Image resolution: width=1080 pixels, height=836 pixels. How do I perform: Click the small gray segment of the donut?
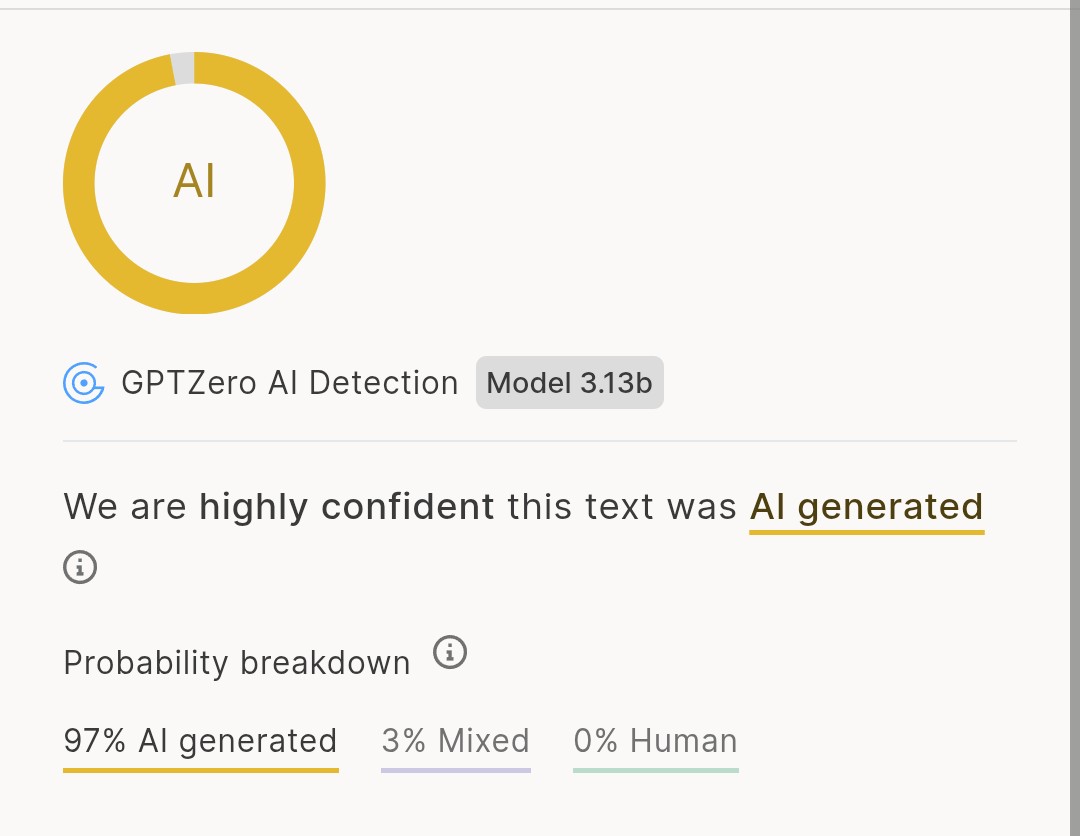coord(182,68)
